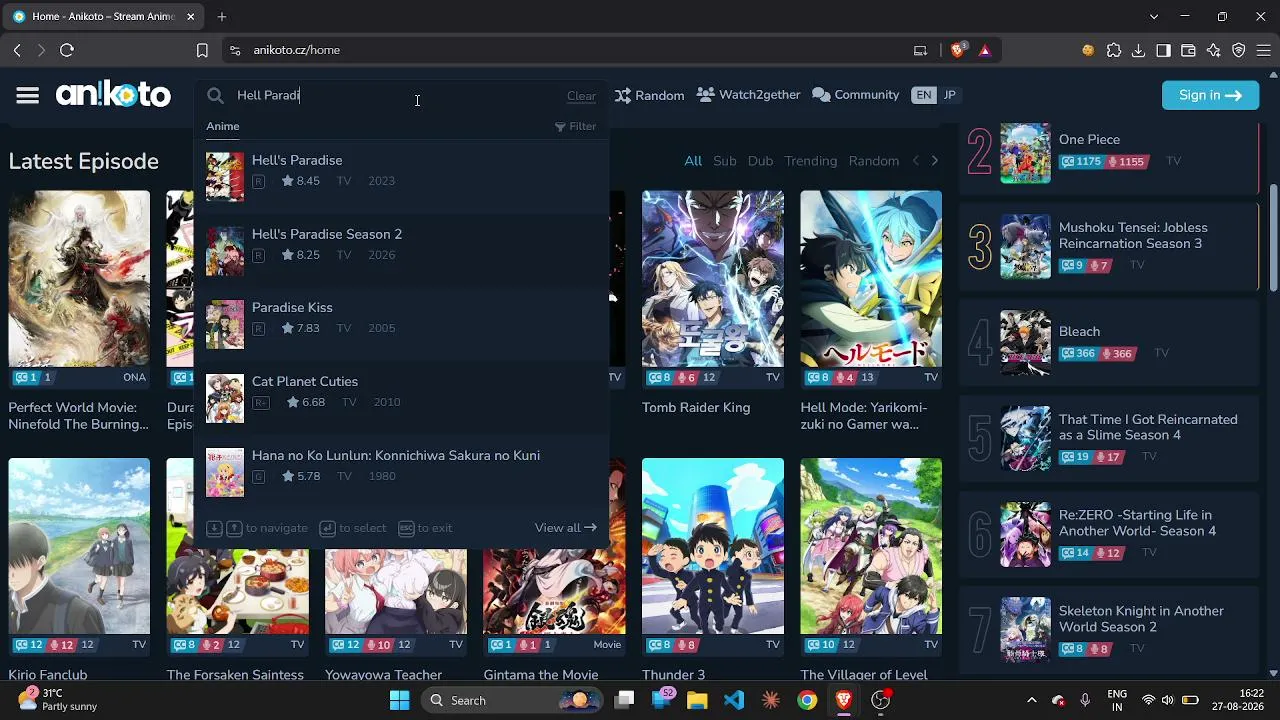Open Hell Mode card thumbnail
Viewport: 1280px width, 720px height.
[x=871, y=279]
